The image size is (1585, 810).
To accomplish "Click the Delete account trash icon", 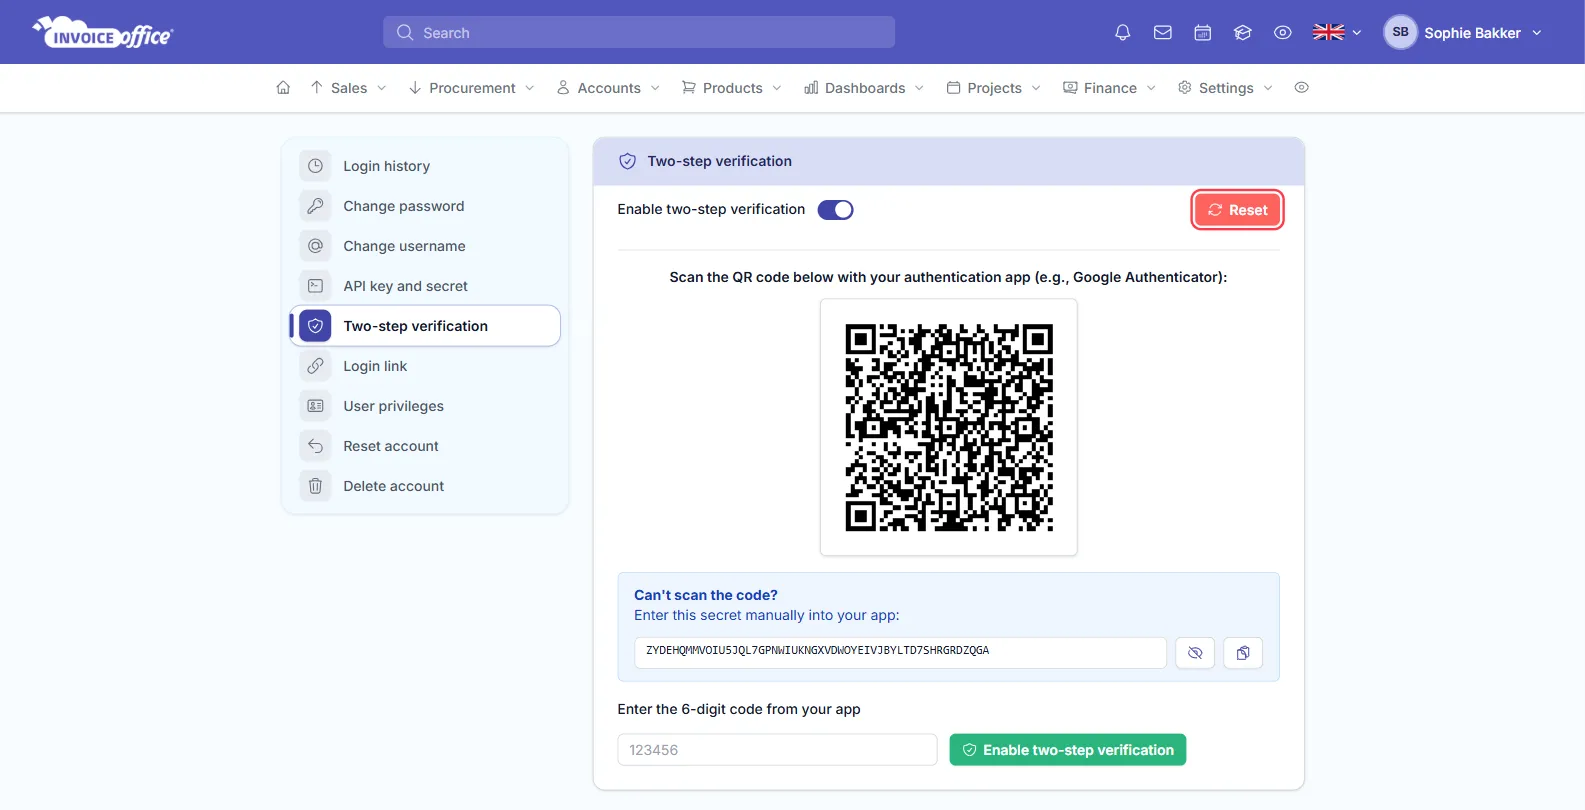I will pyautogui.click(x=315, y=486).
